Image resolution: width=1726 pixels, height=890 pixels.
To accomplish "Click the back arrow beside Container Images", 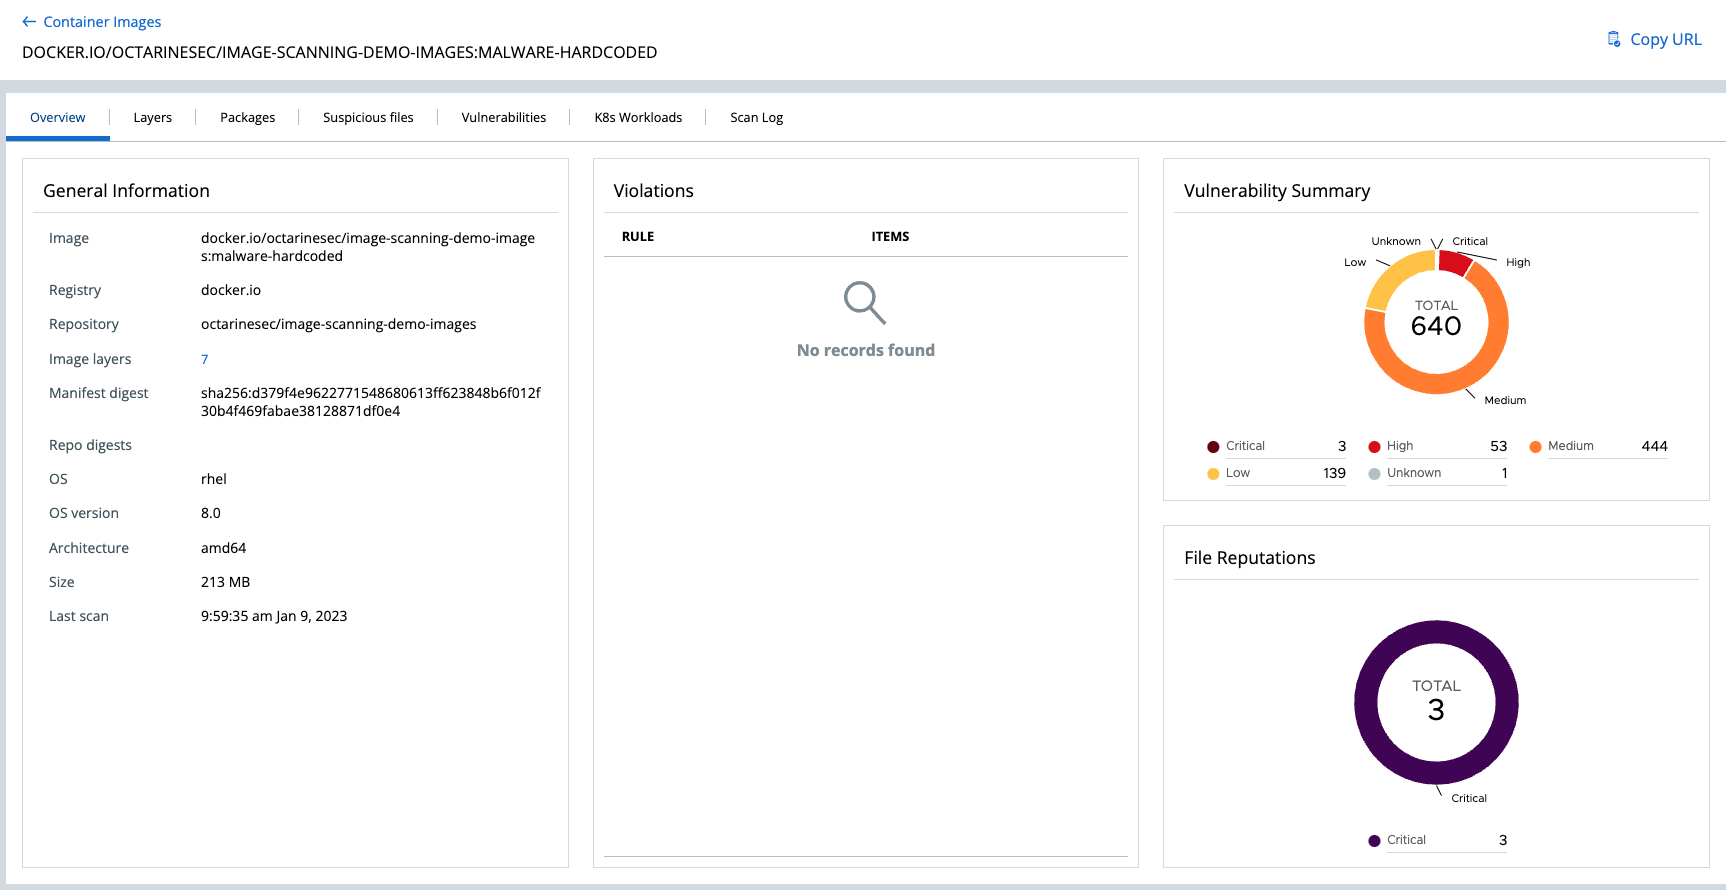I will point(29,22).
